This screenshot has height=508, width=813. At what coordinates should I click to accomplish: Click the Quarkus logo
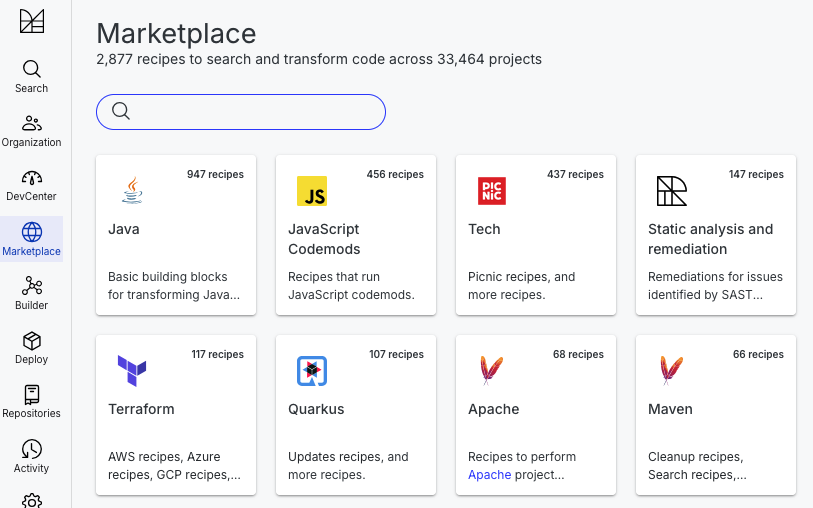click(x=312, y=371)
